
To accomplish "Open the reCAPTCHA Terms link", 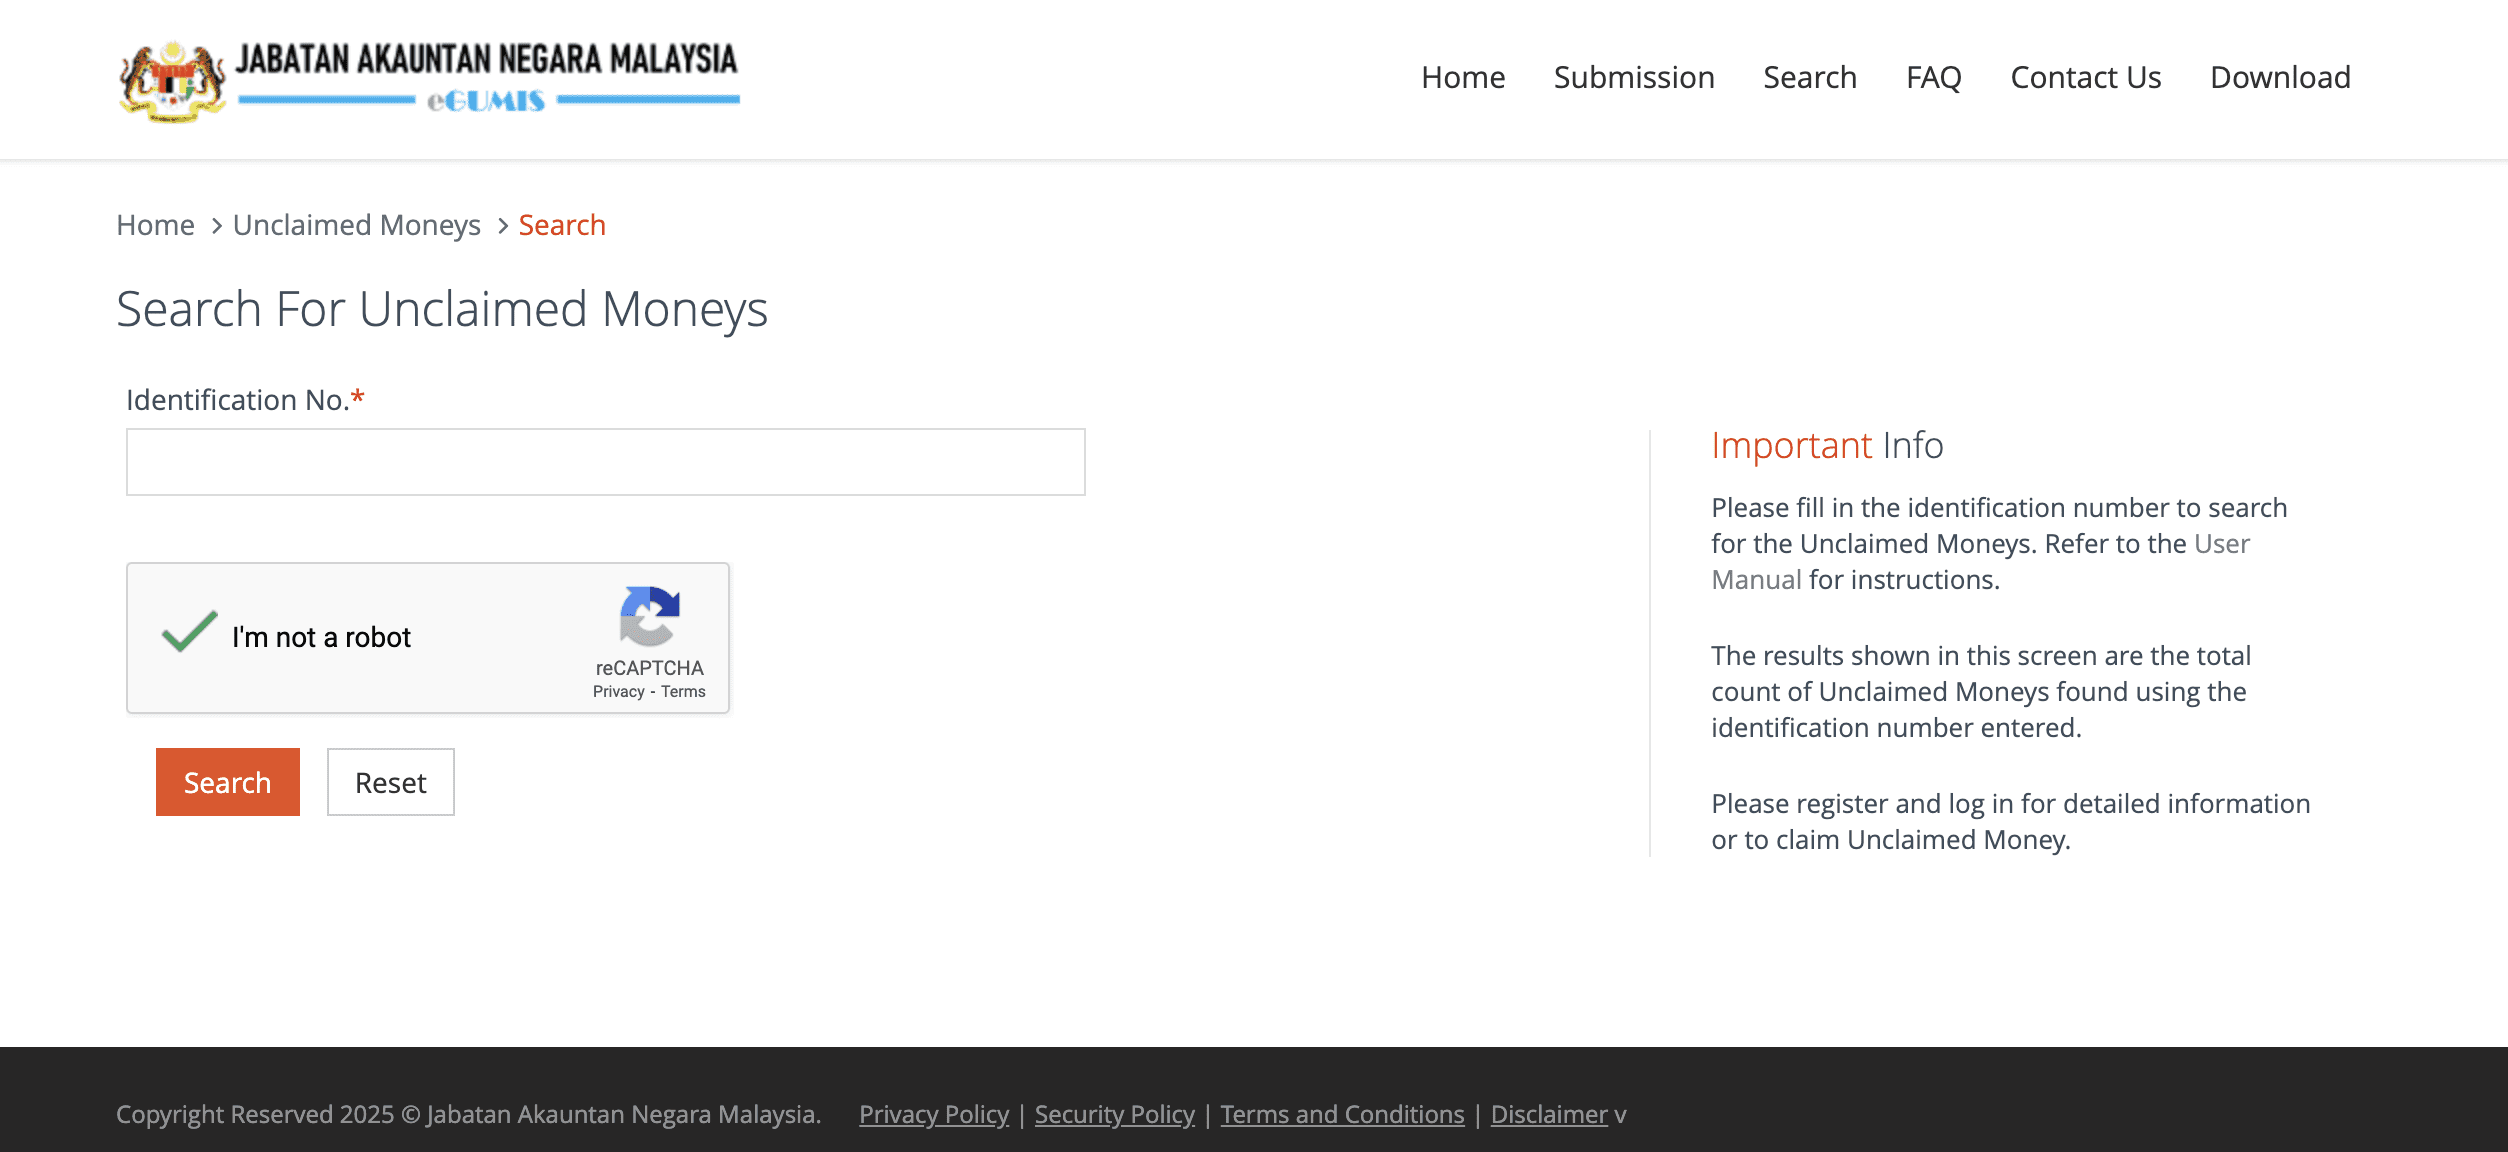I will coord(683,692).
